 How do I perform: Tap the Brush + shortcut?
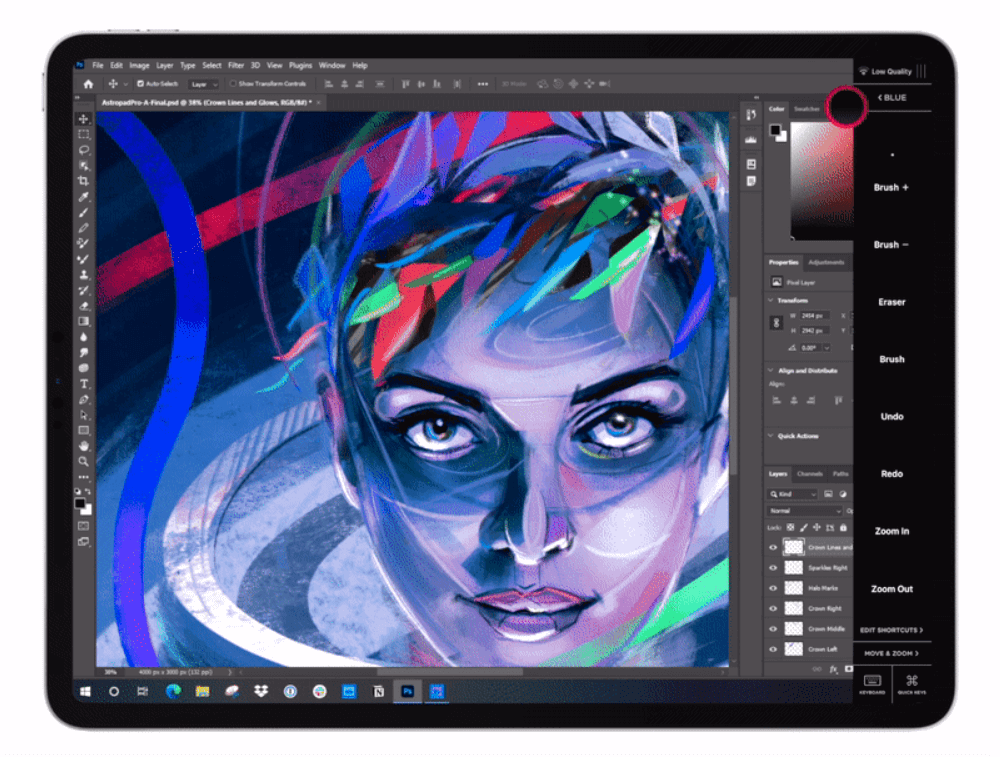[x=891, y=187]
